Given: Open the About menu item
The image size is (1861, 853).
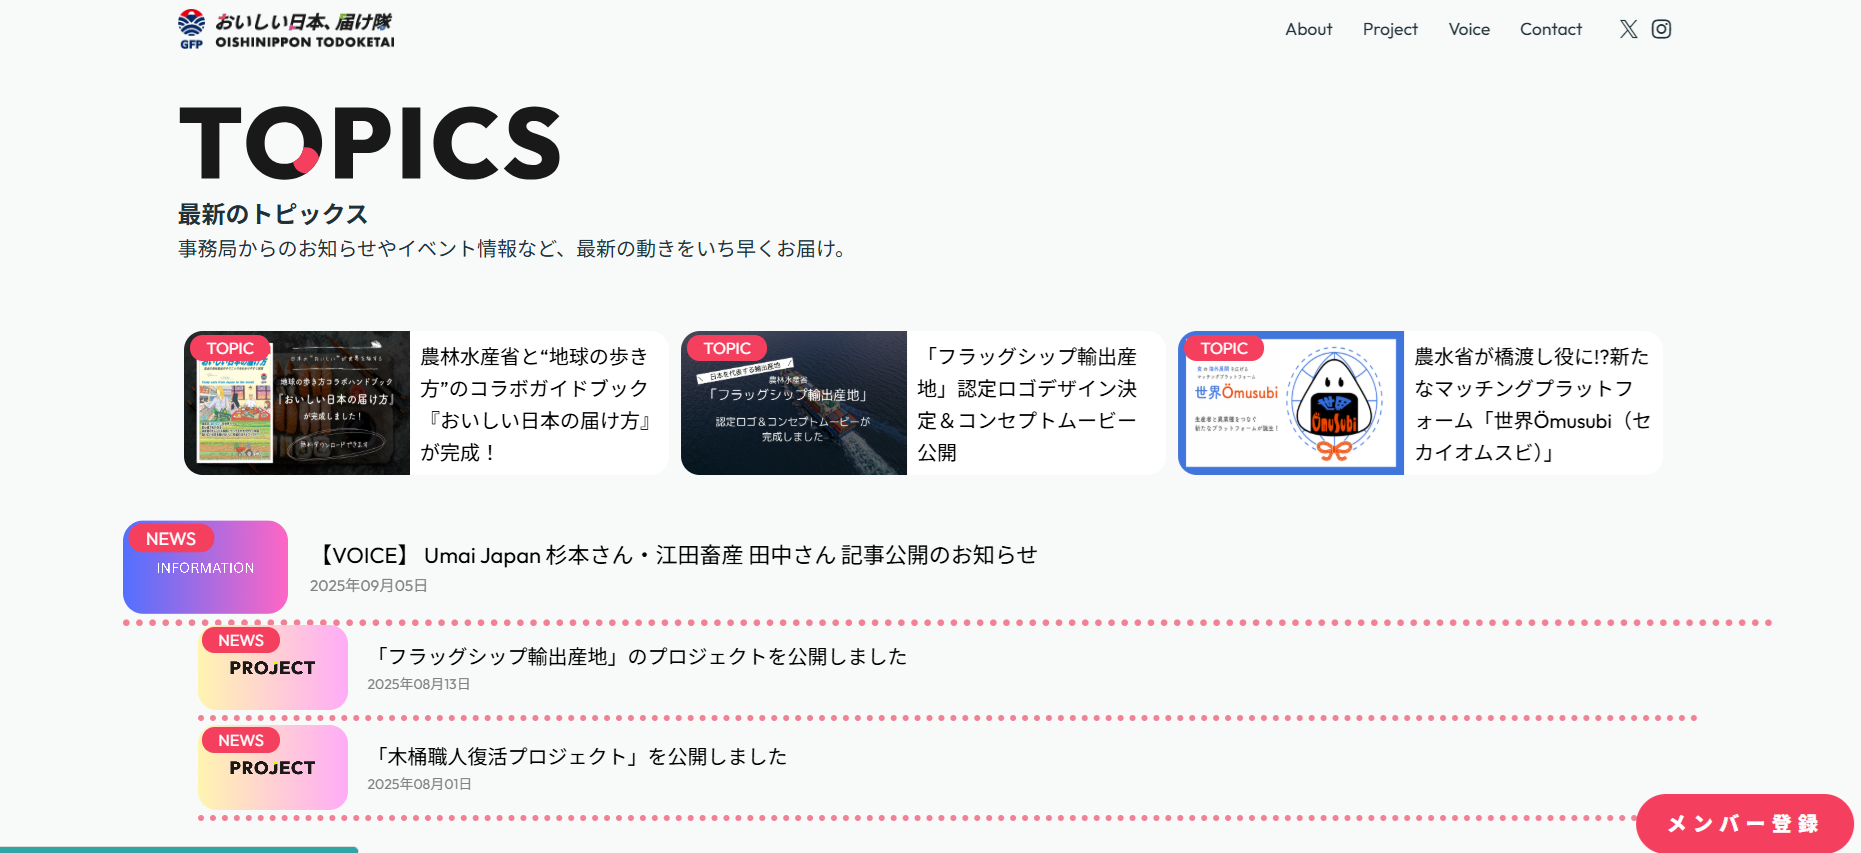Looking at the screenshot, I should pyautogui.click(x=1308, y=29).
